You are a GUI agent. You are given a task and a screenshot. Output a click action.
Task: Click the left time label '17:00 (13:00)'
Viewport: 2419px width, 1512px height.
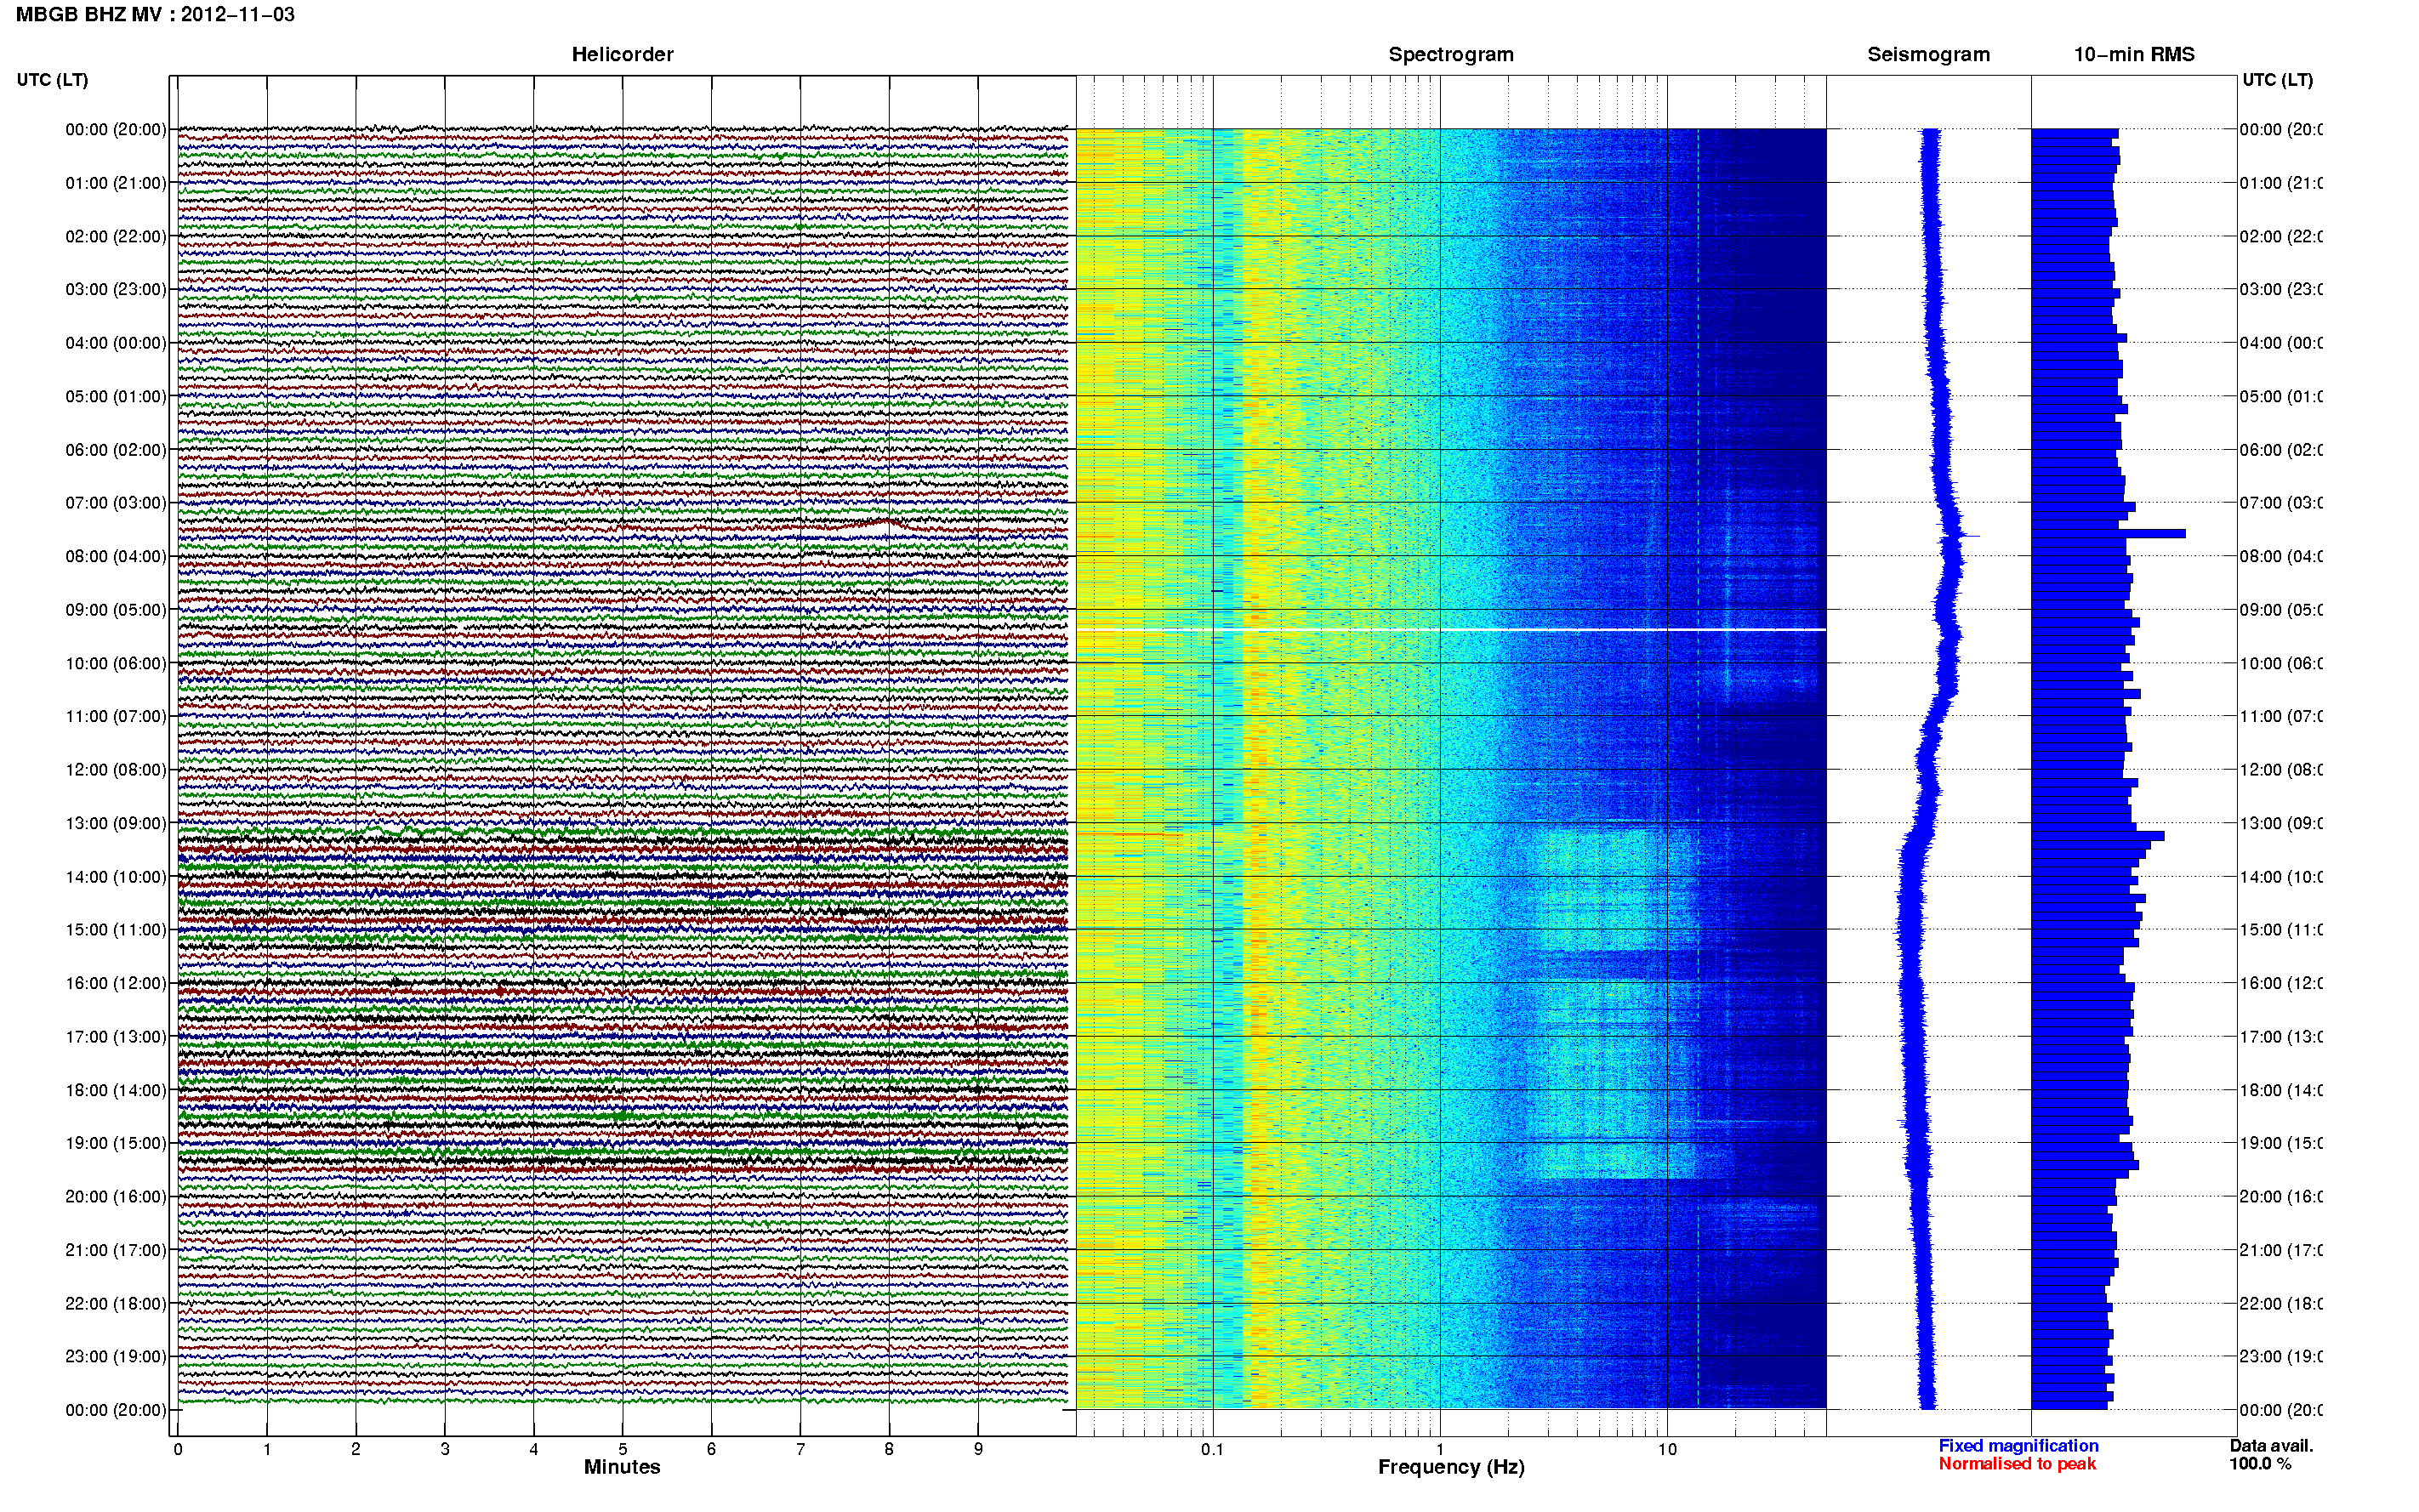point(116,1037)
